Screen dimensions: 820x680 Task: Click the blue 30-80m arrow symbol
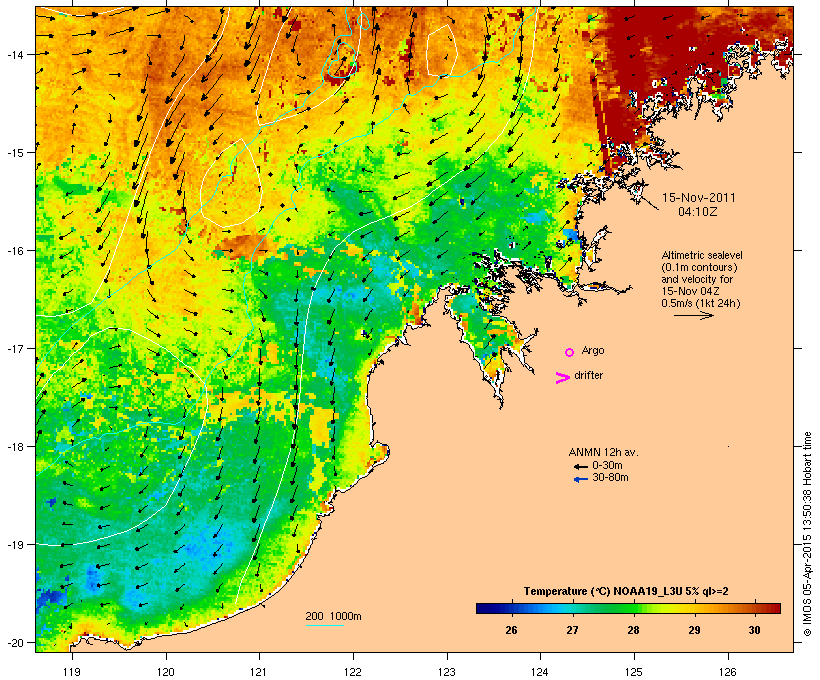tap(580, 479)
